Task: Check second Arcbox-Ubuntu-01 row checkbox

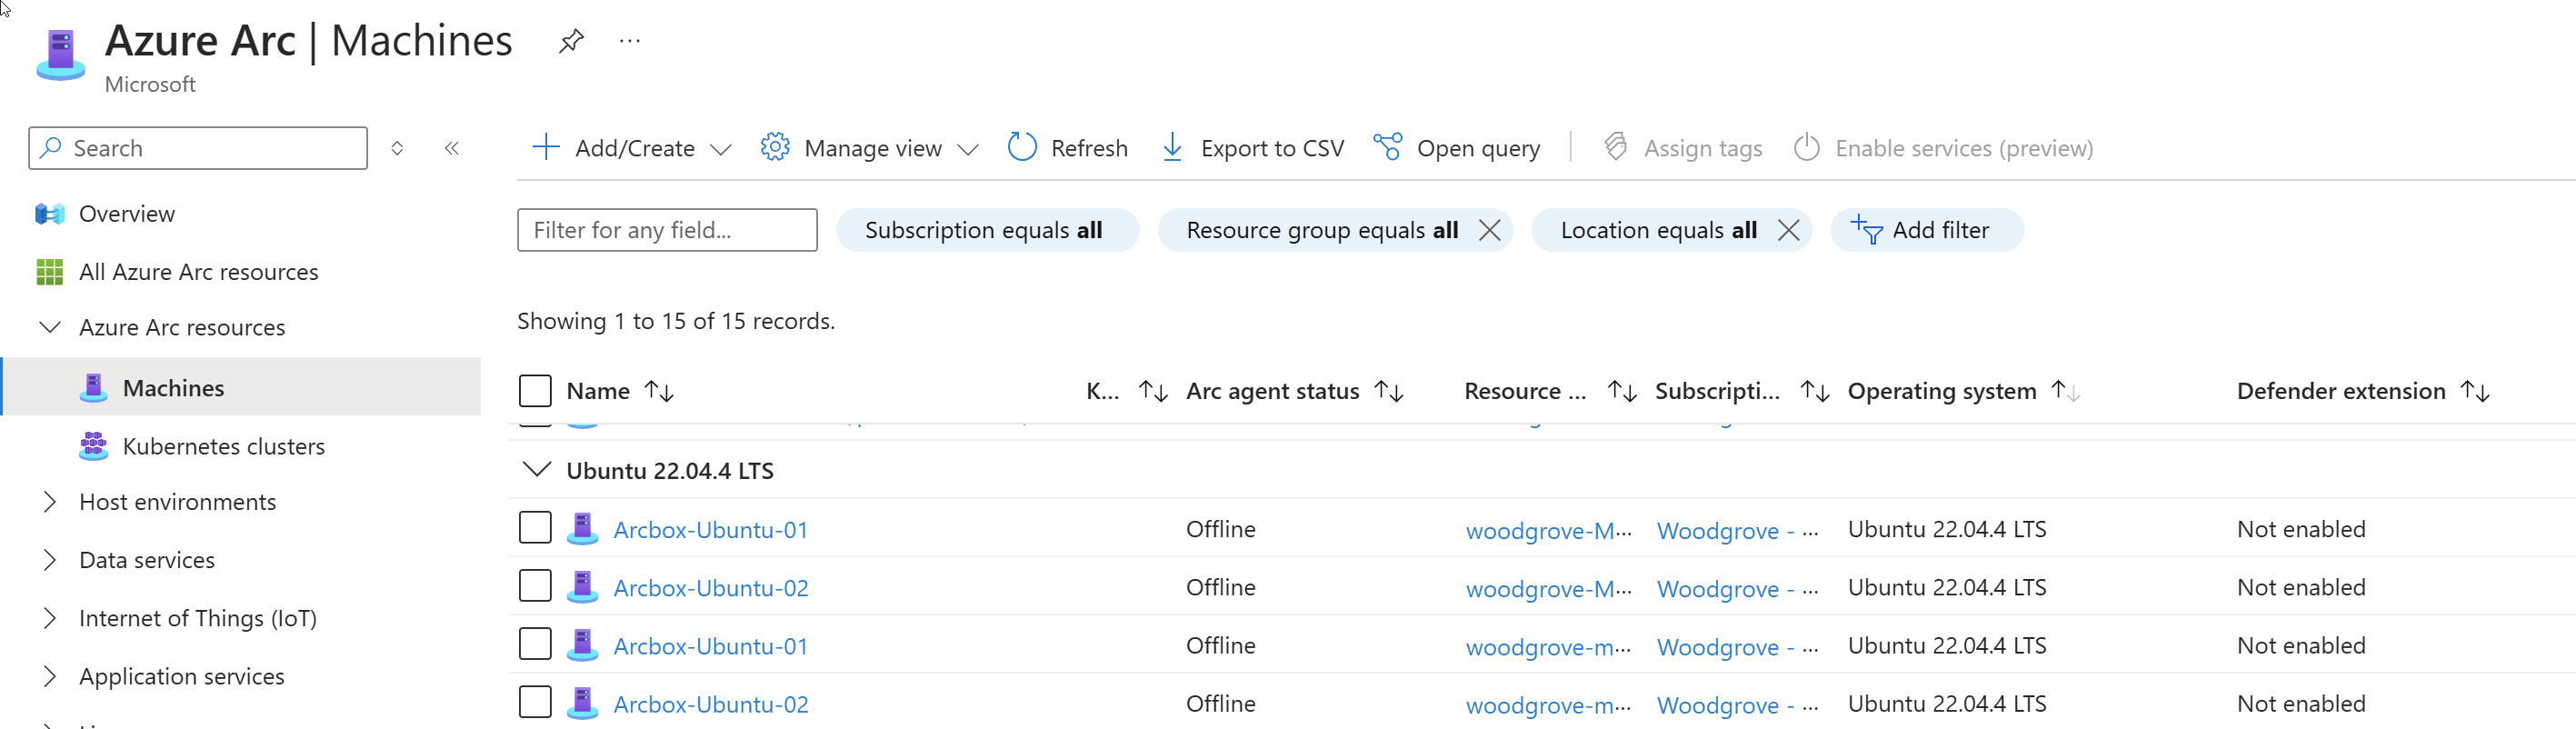Action: [x=535, y=643]
